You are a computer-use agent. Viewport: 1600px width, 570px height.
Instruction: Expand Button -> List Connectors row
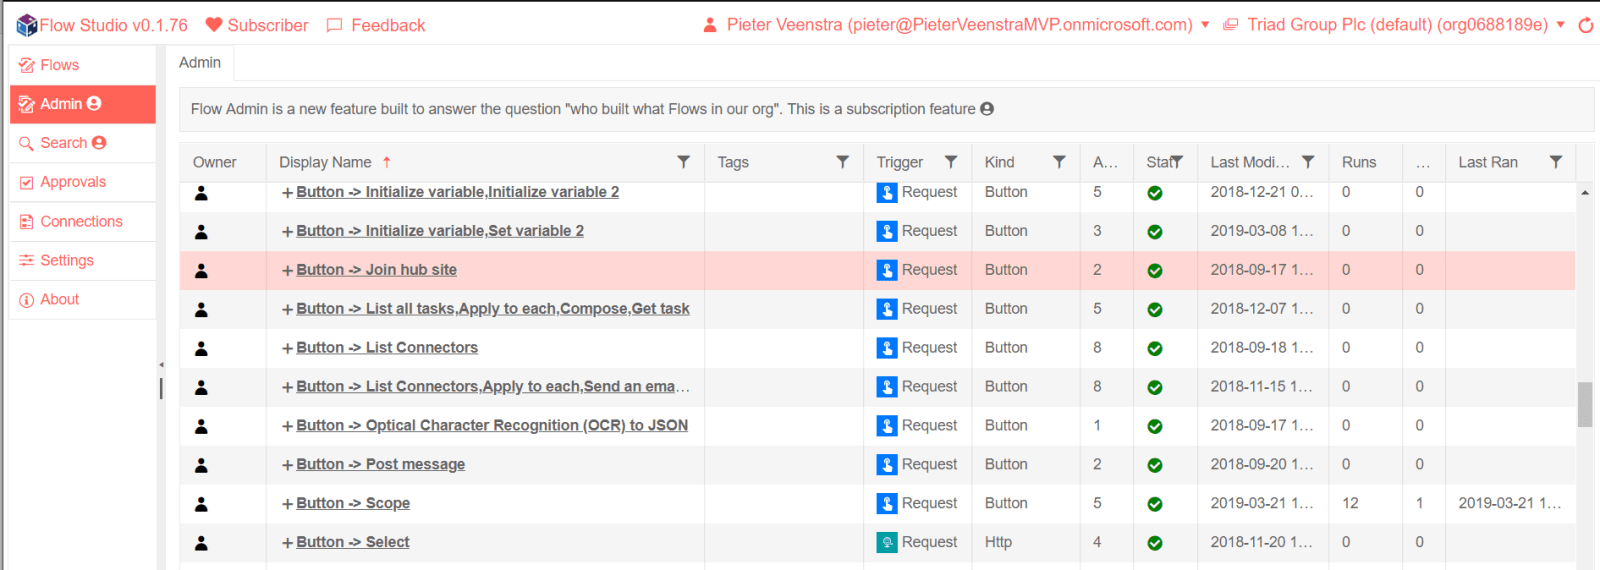click(288, 348)
